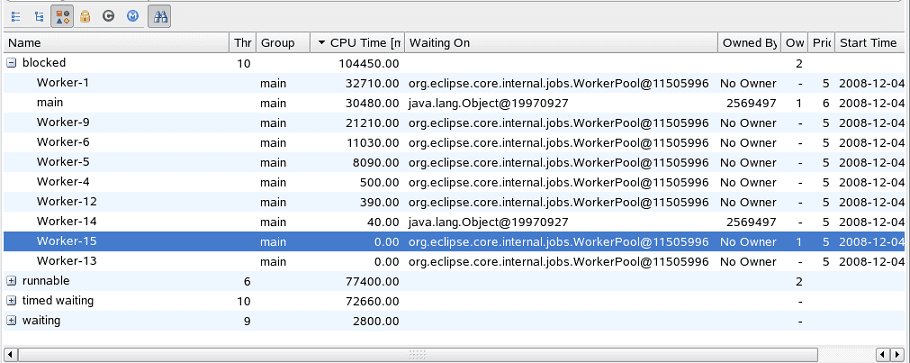This screenshot has height=363, width=910.
Task: Sort by the Group column header
Action: click(x=283, y=43)
